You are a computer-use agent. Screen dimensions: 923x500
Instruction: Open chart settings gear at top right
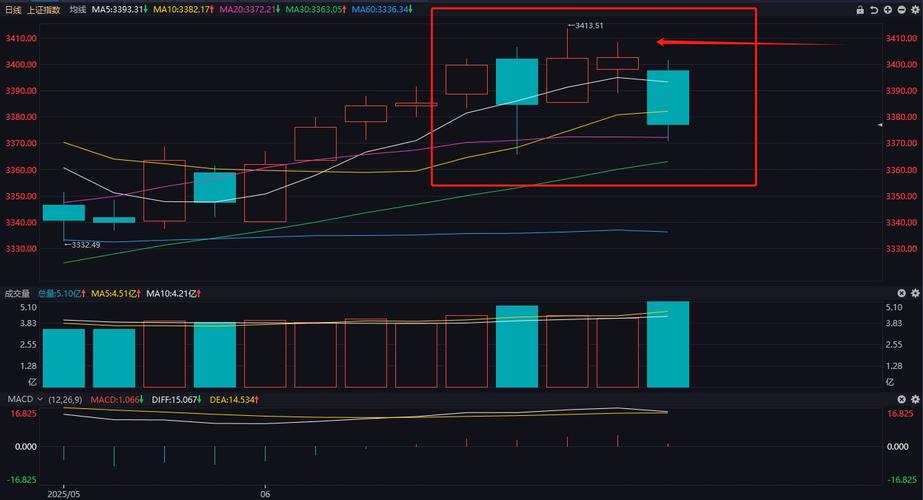[914, 9]
